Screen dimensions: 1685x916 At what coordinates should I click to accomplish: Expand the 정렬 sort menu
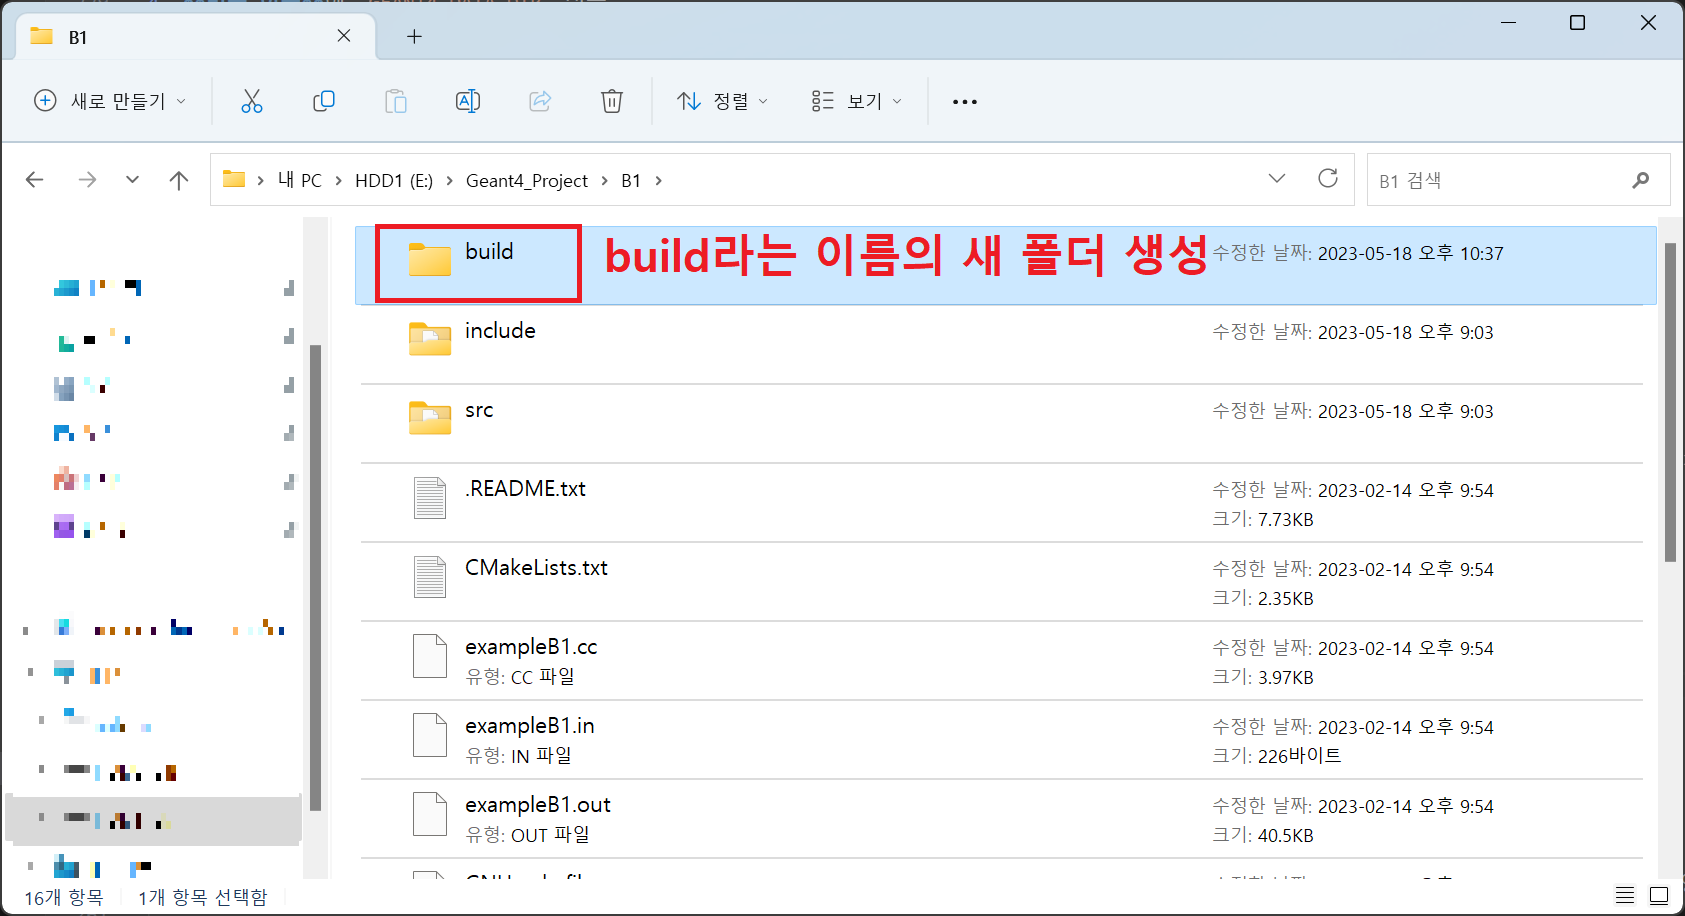[722, 101]
